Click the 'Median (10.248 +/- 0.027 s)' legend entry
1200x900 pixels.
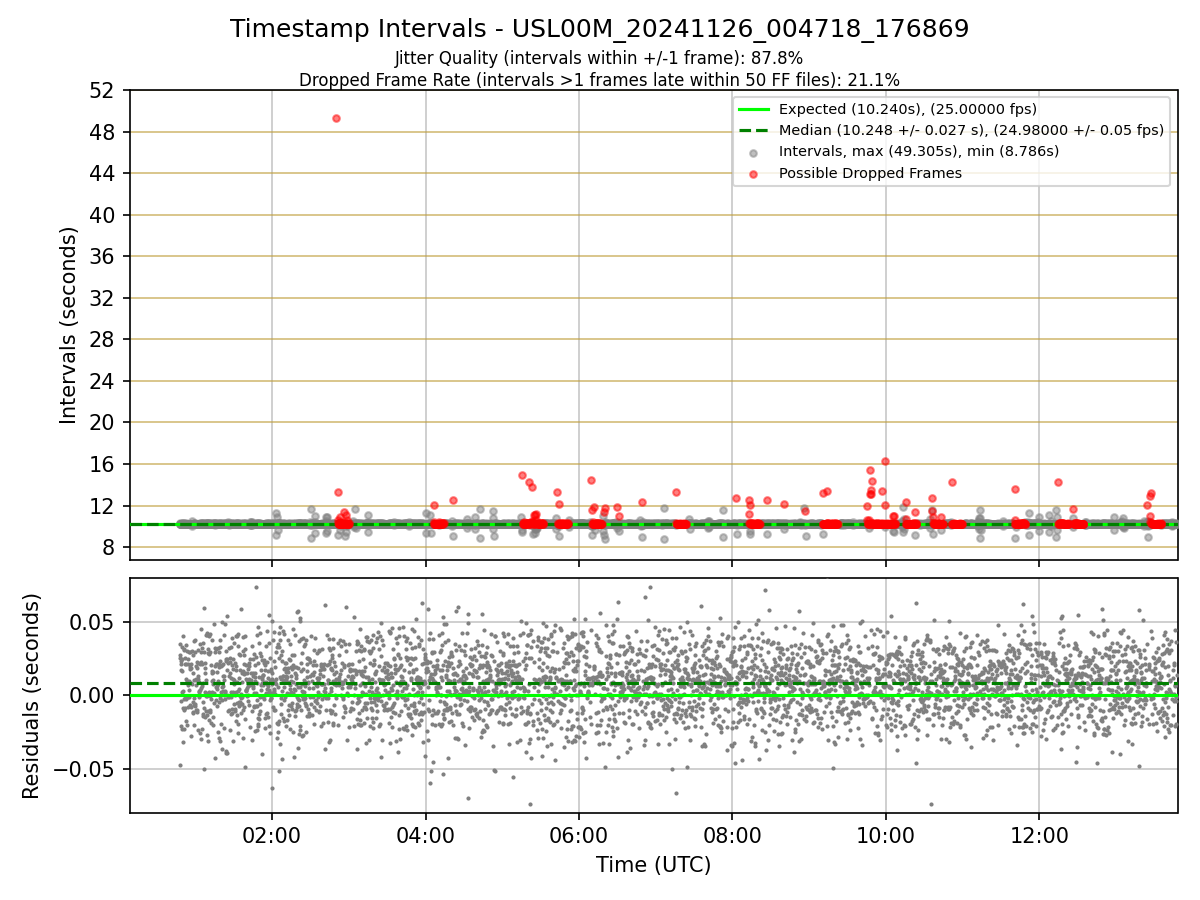click(x=971, y=130)
